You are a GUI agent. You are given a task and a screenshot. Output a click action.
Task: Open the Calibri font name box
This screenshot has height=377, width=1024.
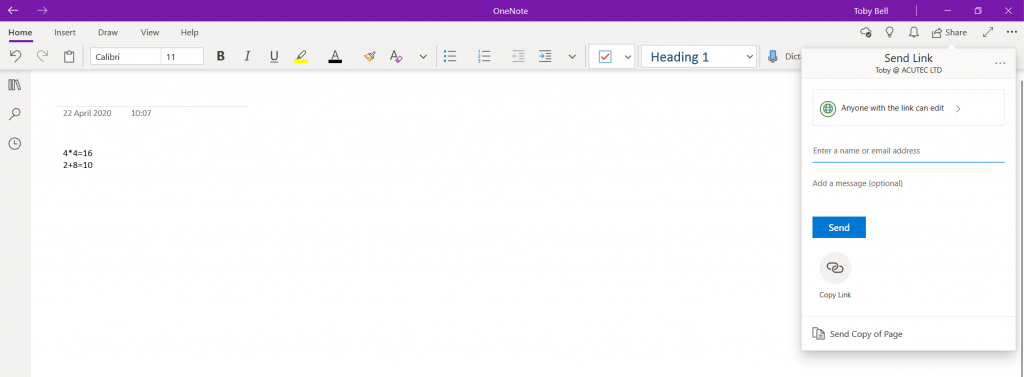click(x=125, y=57)
